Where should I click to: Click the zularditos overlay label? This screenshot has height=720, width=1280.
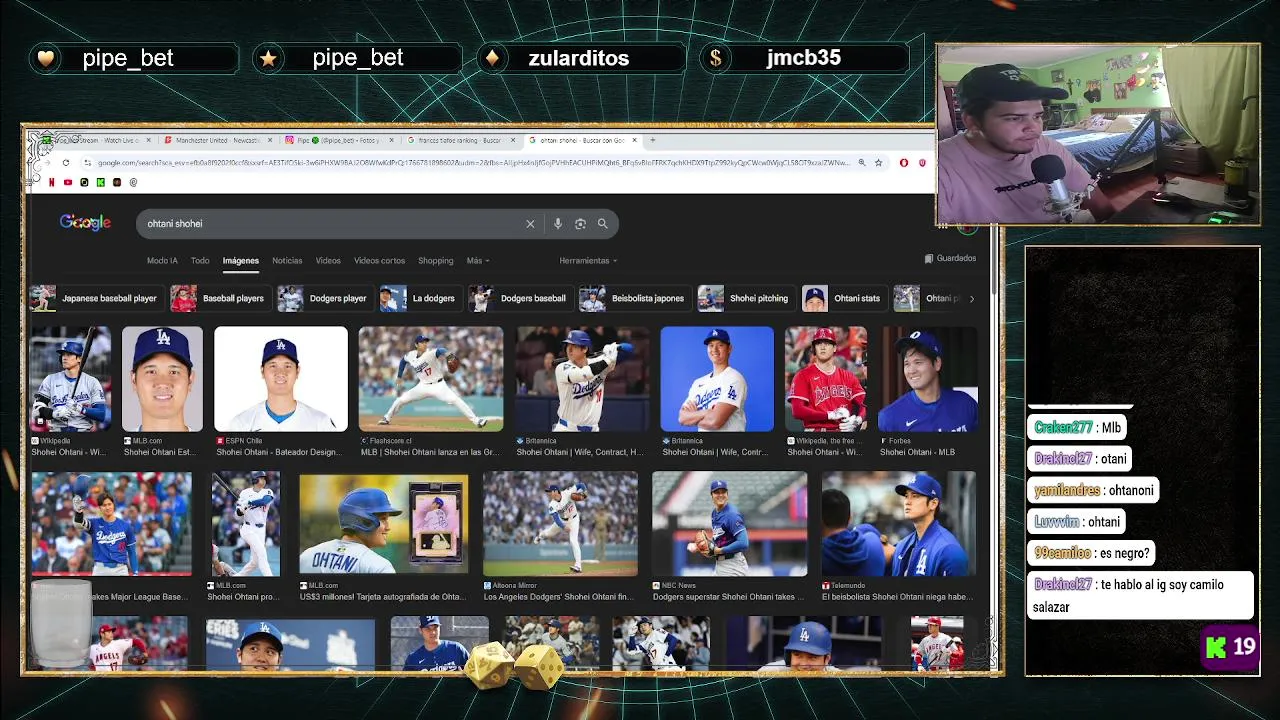[x=579, y=58]
